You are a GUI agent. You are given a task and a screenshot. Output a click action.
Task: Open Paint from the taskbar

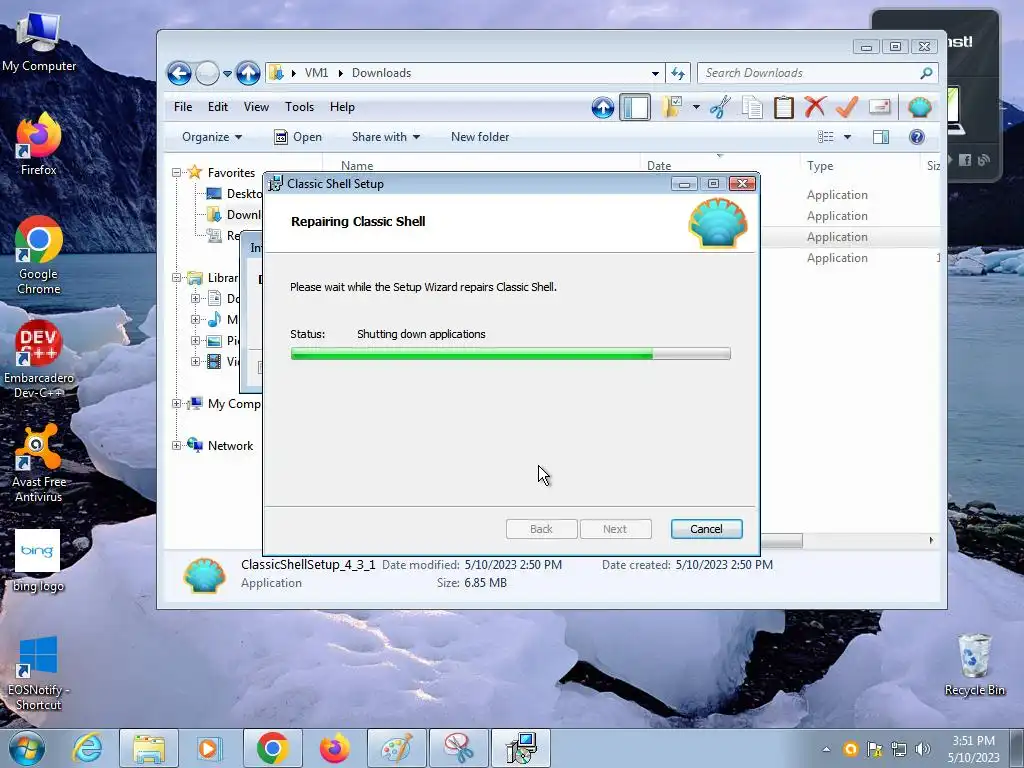point(396,748)
